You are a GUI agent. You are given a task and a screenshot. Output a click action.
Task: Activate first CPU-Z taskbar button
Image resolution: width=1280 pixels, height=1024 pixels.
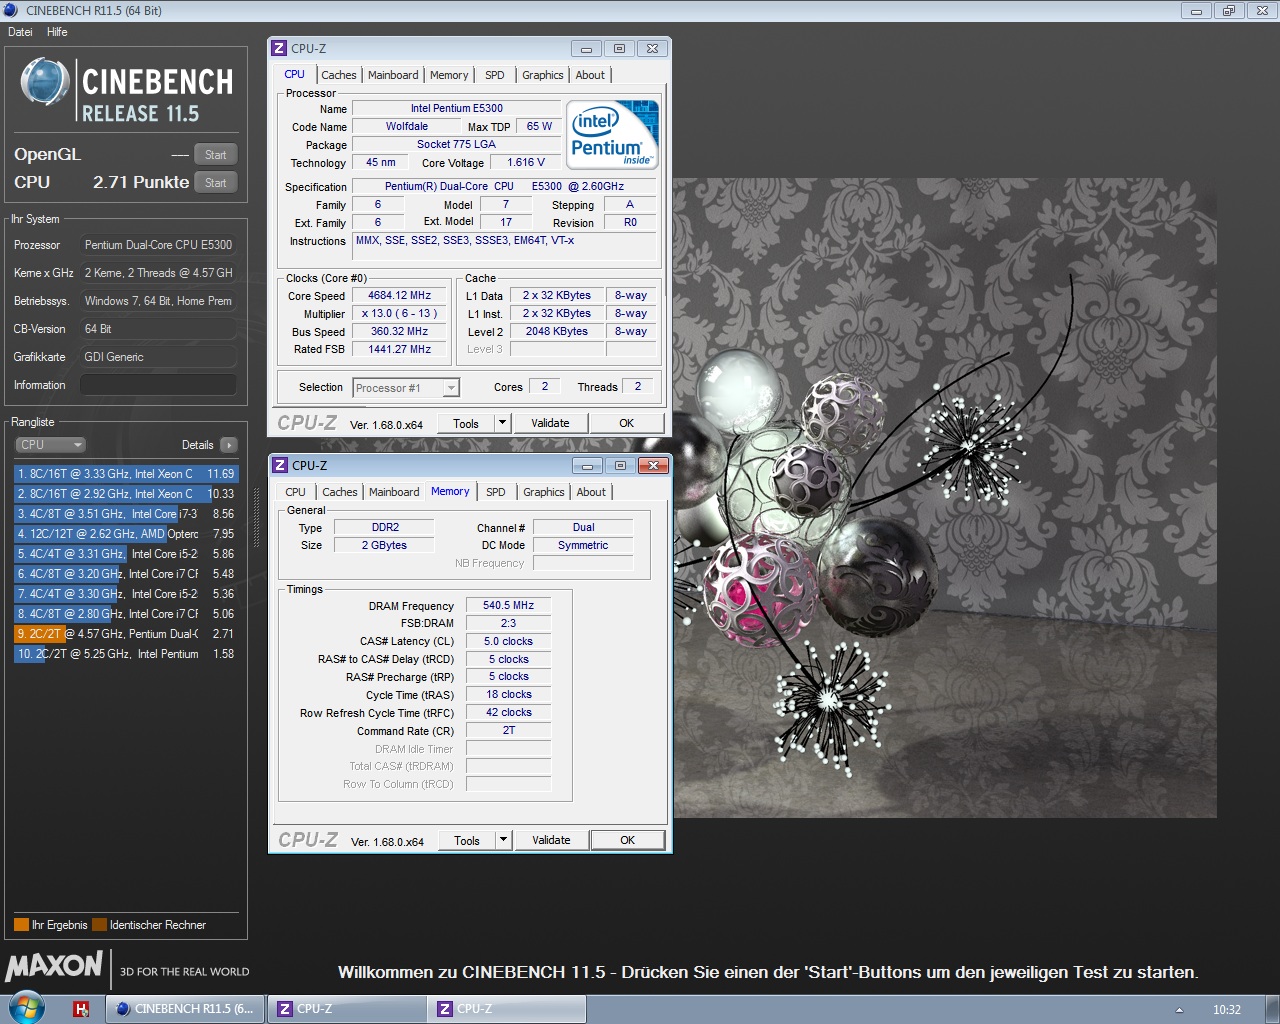point(346,1009)
